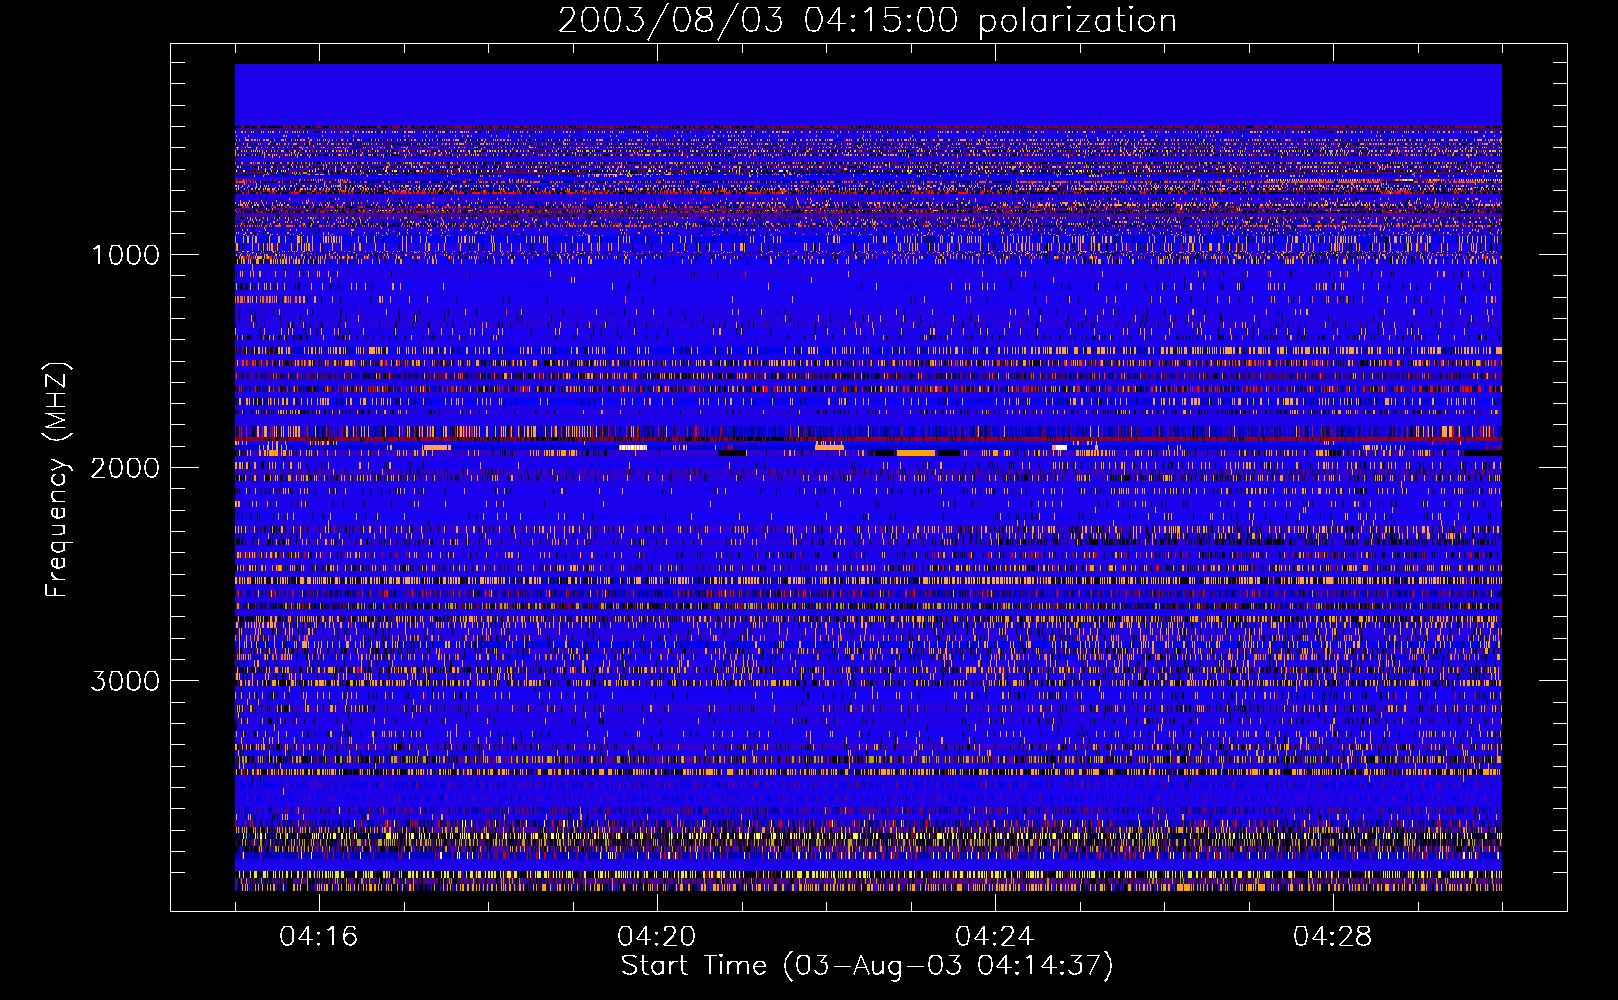Click the 04:20 time tick label
The width and height of the screenshot is (1618, 1000).
click(656, 937)
